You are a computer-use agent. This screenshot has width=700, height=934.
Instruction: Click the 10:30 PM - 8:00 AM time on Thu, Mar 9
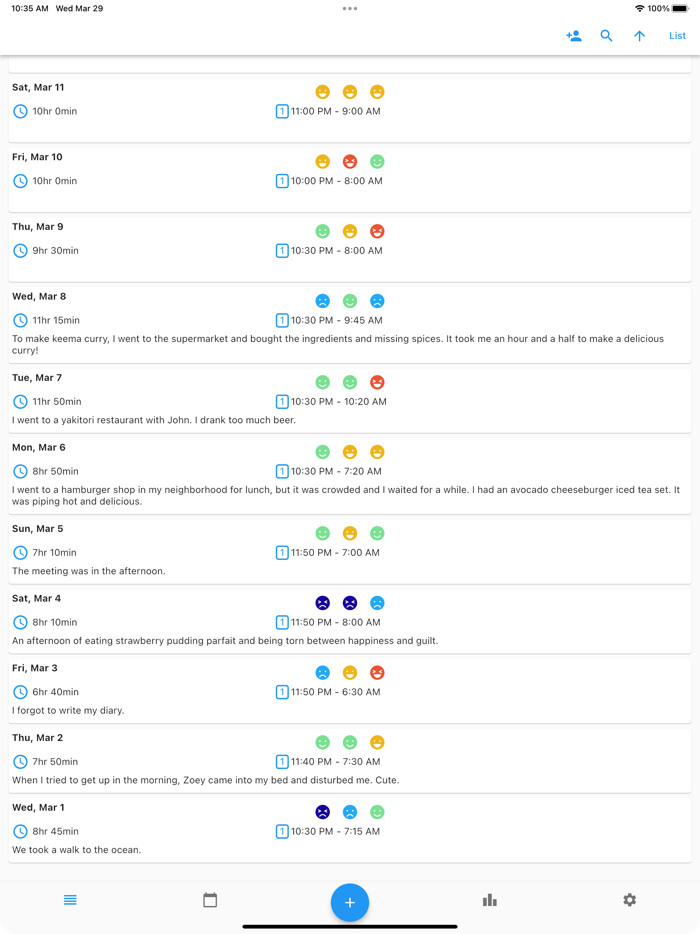click(336, 251)
